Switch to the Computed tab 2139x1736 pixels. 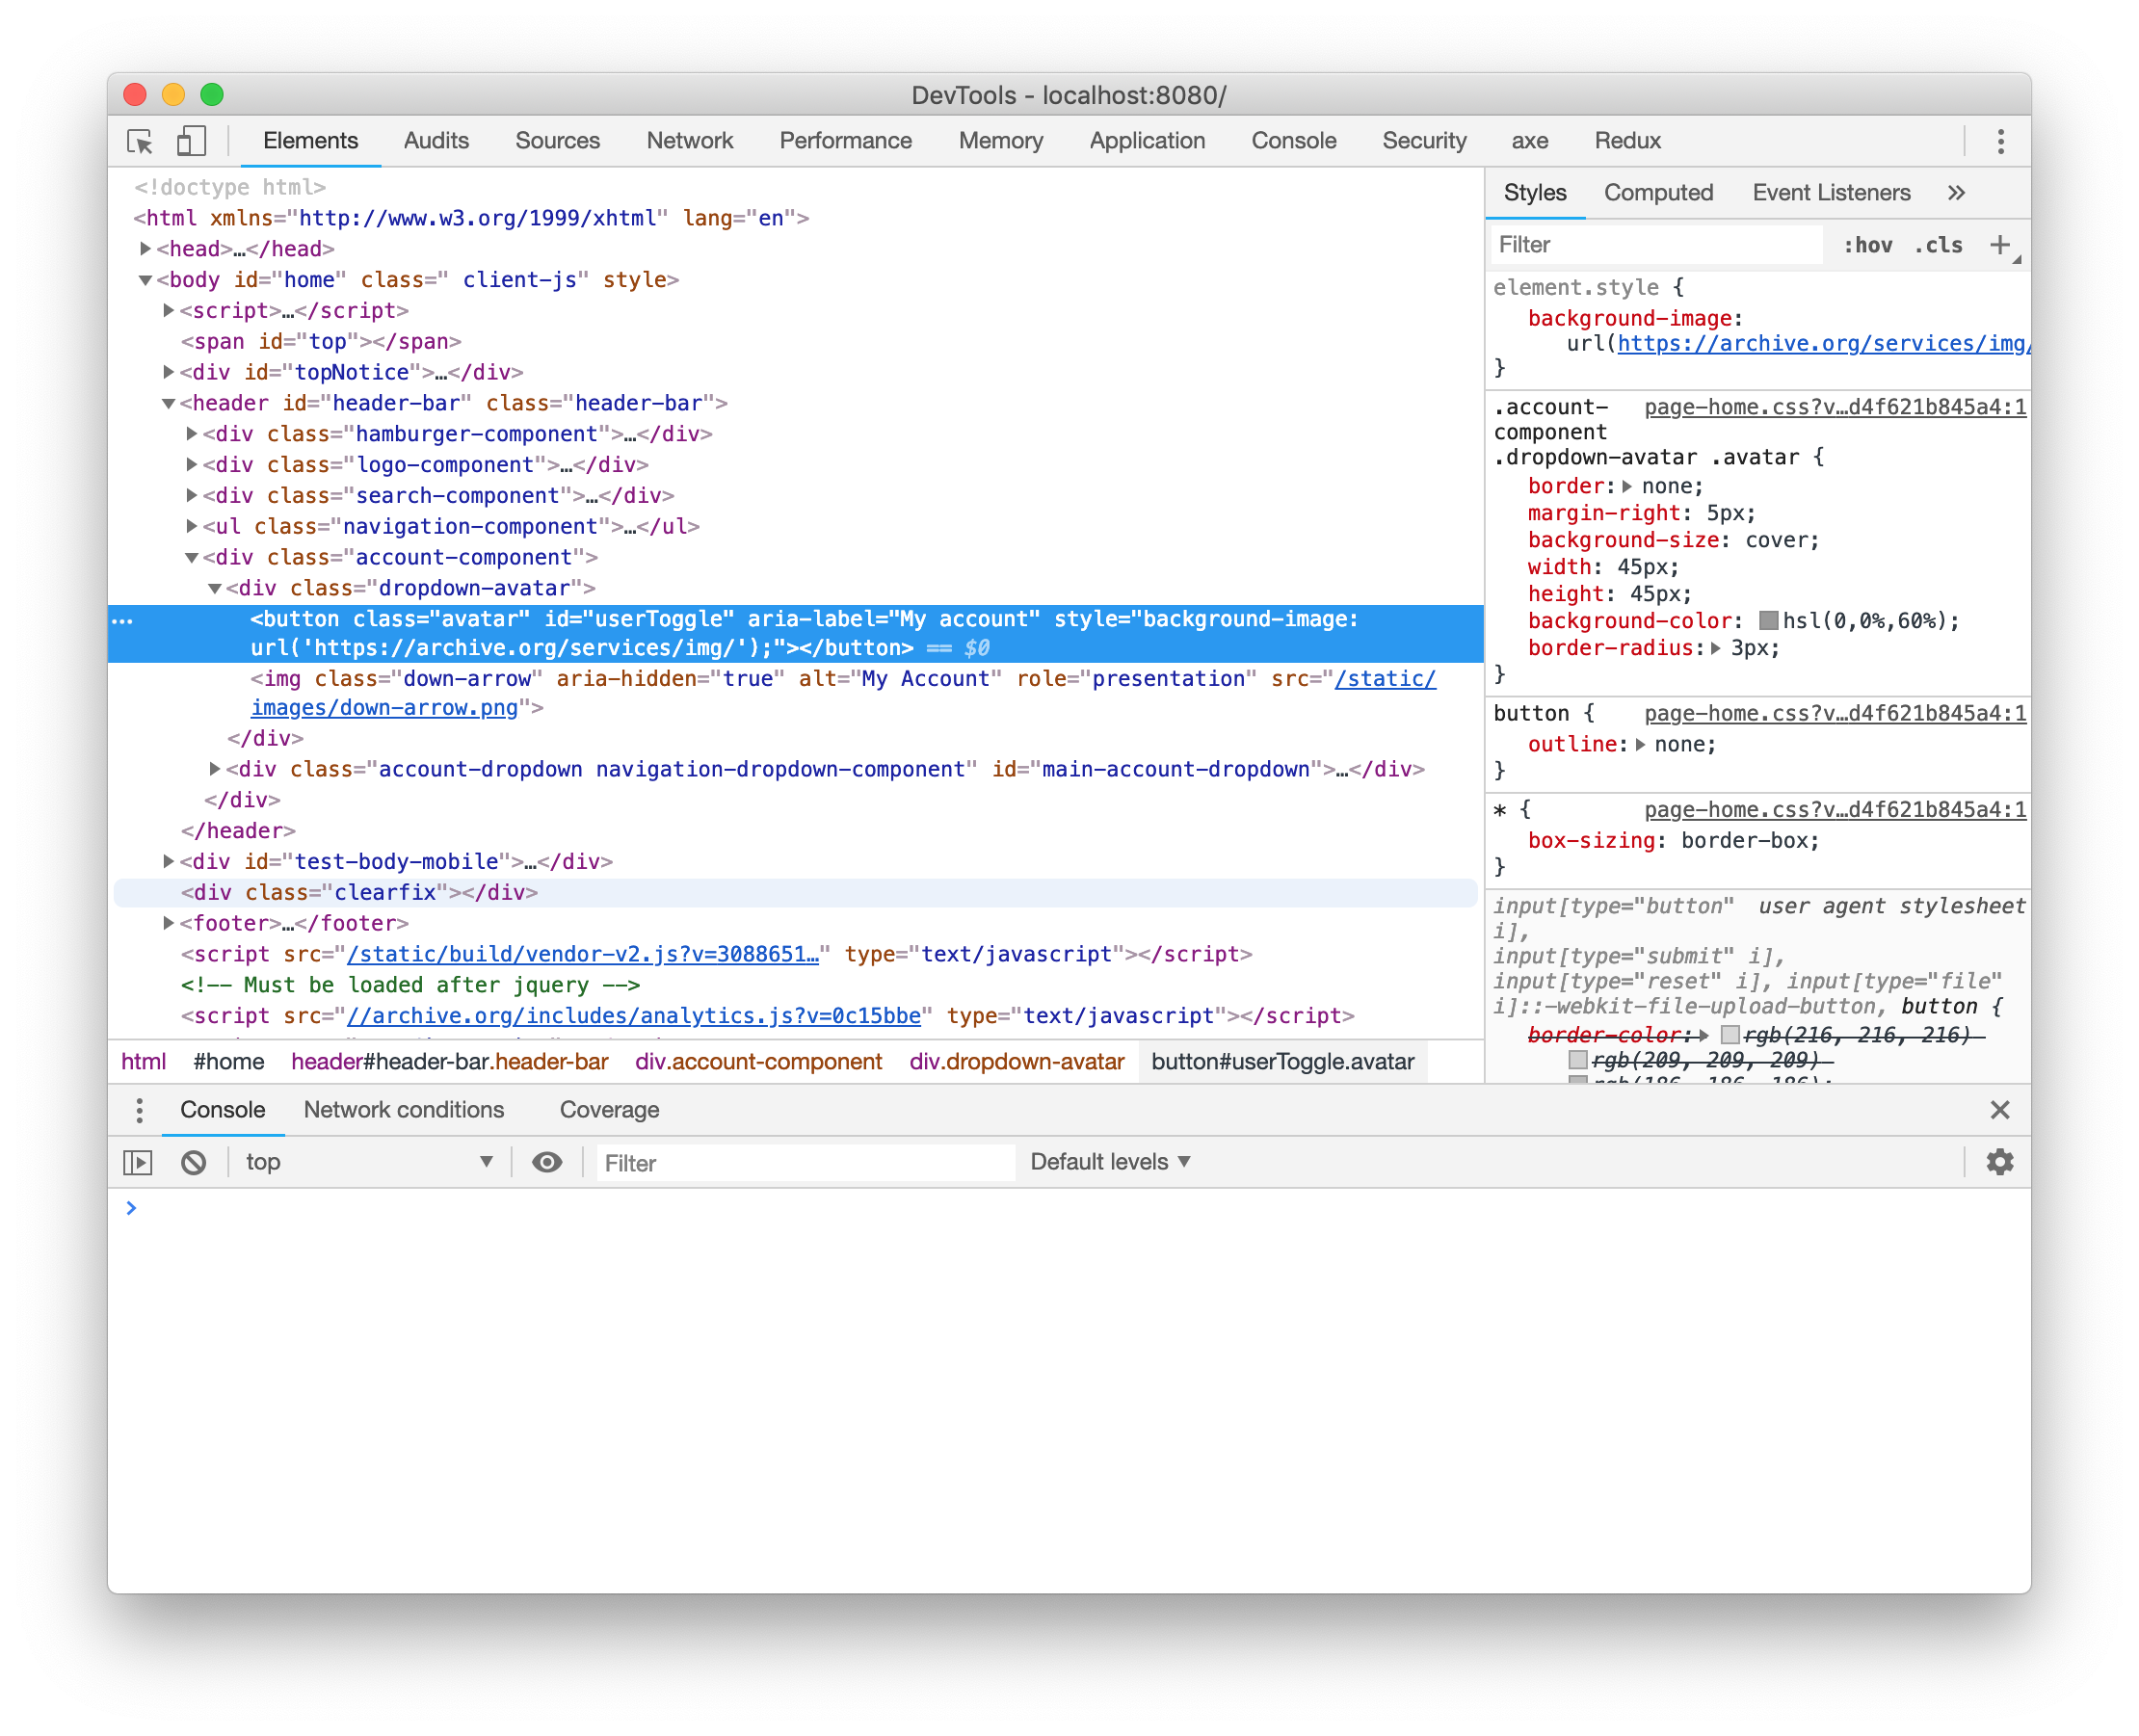click(x=1658, y=192)
